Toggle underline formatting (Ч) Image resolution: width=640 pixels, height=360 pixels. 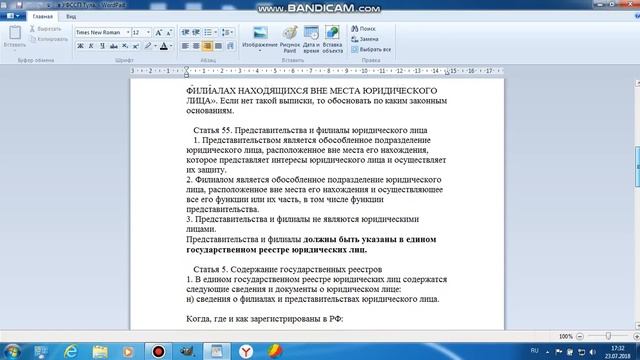click(x=102, y=46)
